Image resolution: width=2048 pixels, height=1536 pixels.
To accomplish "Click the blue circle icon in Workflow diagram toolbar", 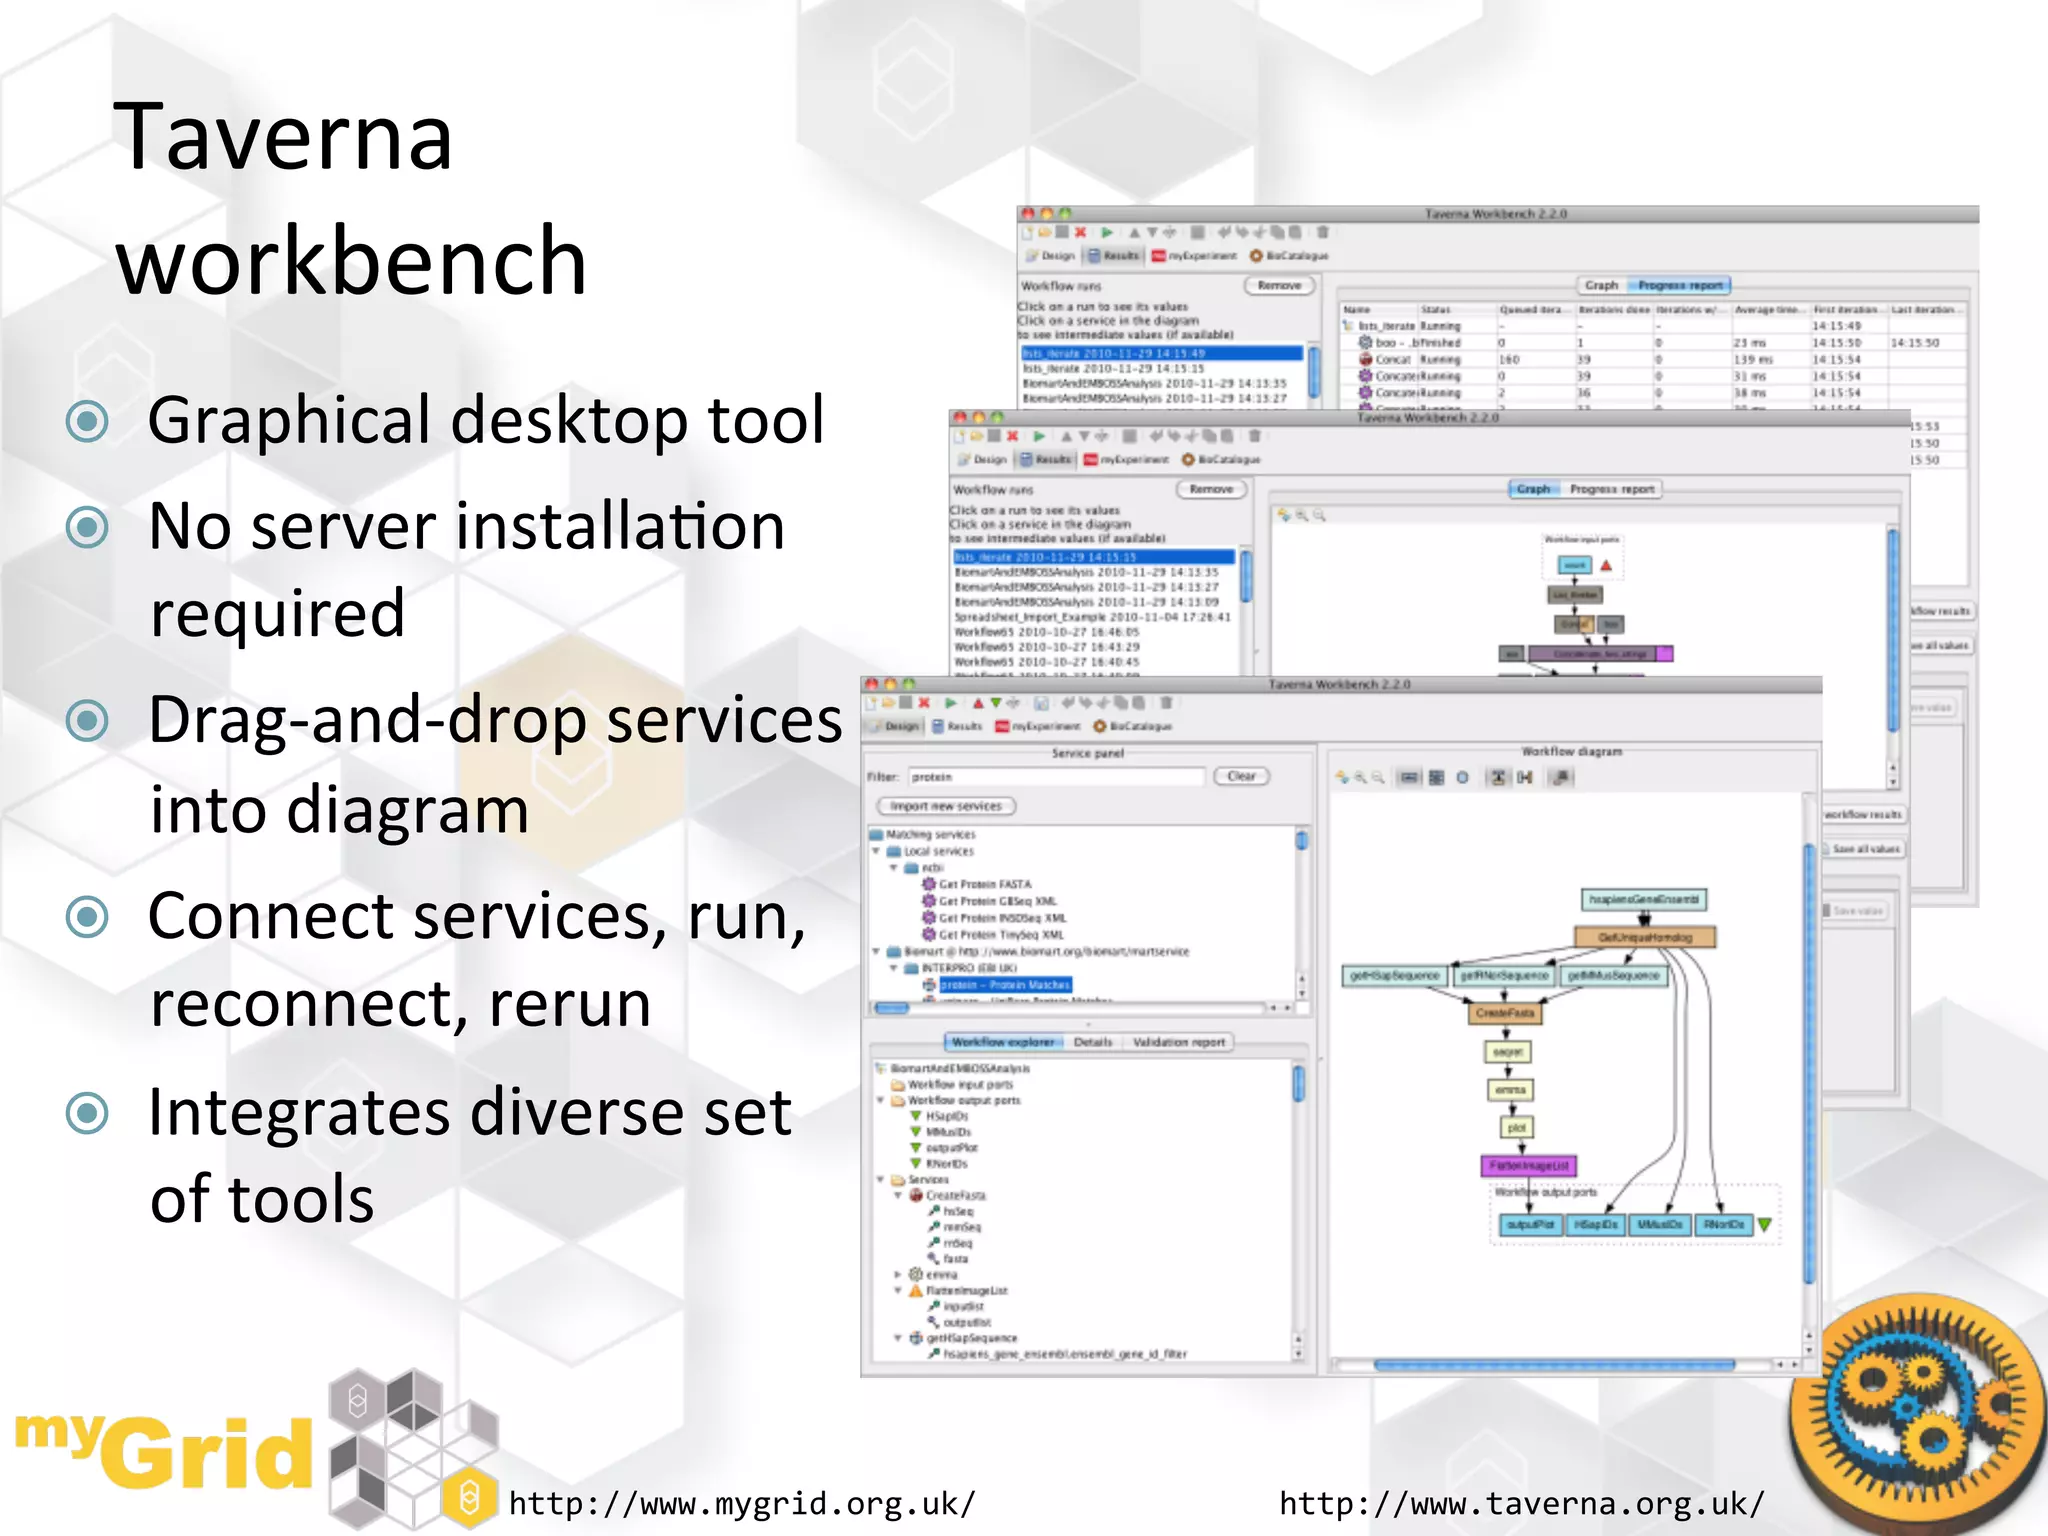I will coord(1462,777).
